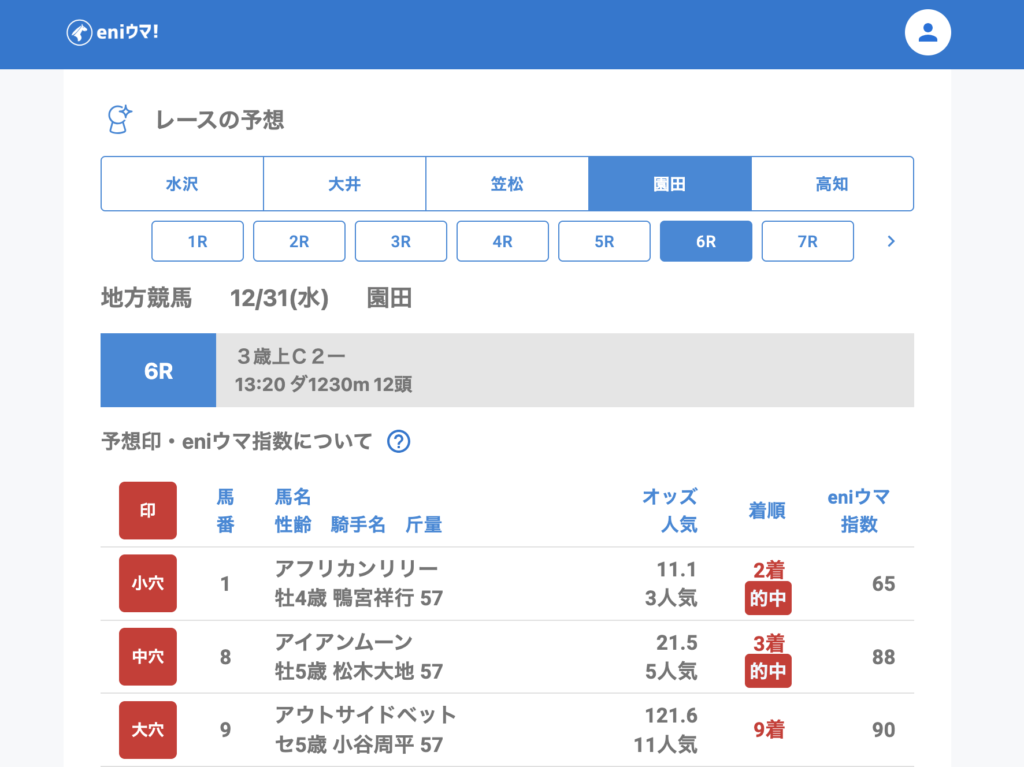Open 予想印・eniウマ指数について explanation link
The width and height of the screenshot is (1024, 767).
pos(237,441)
